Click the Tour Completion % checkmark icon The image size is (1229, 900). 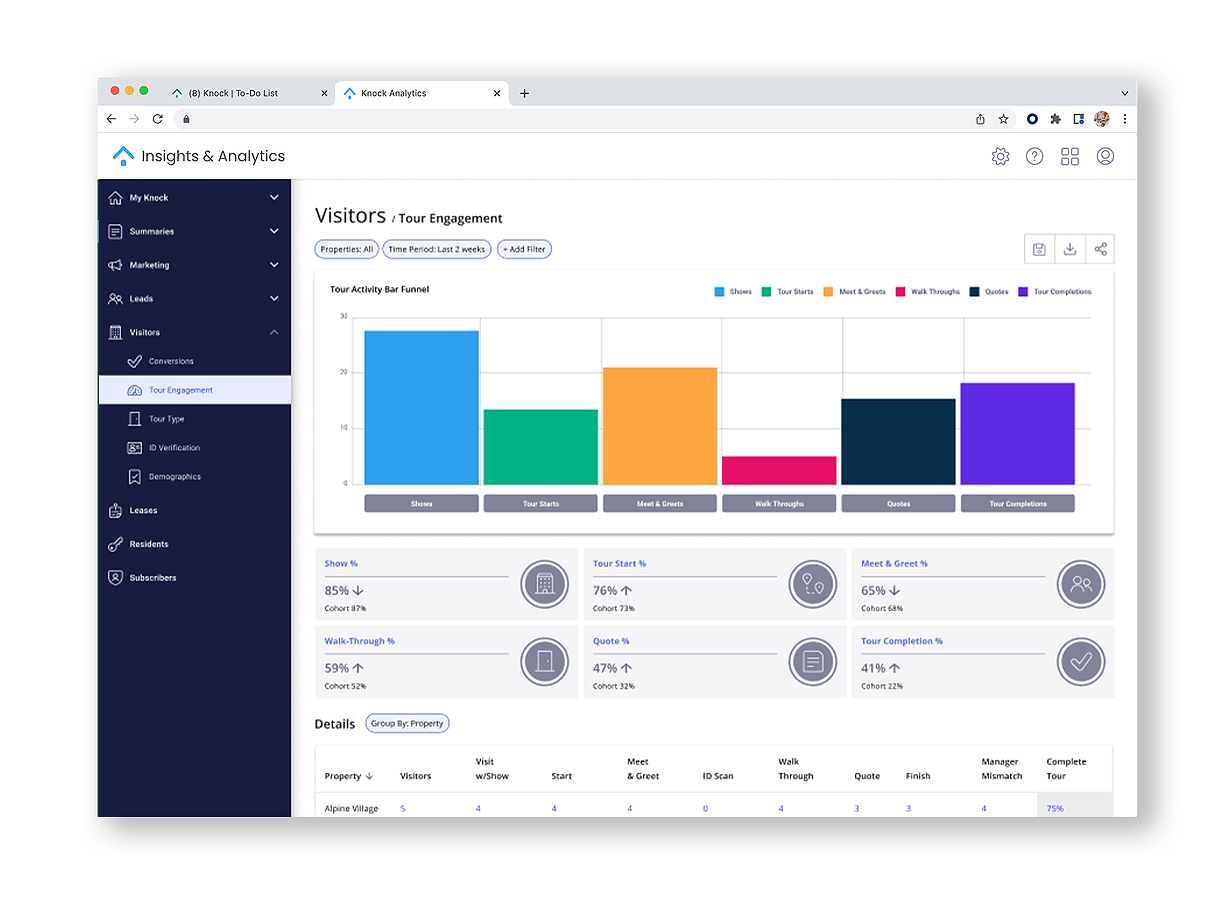point(1081,661)
